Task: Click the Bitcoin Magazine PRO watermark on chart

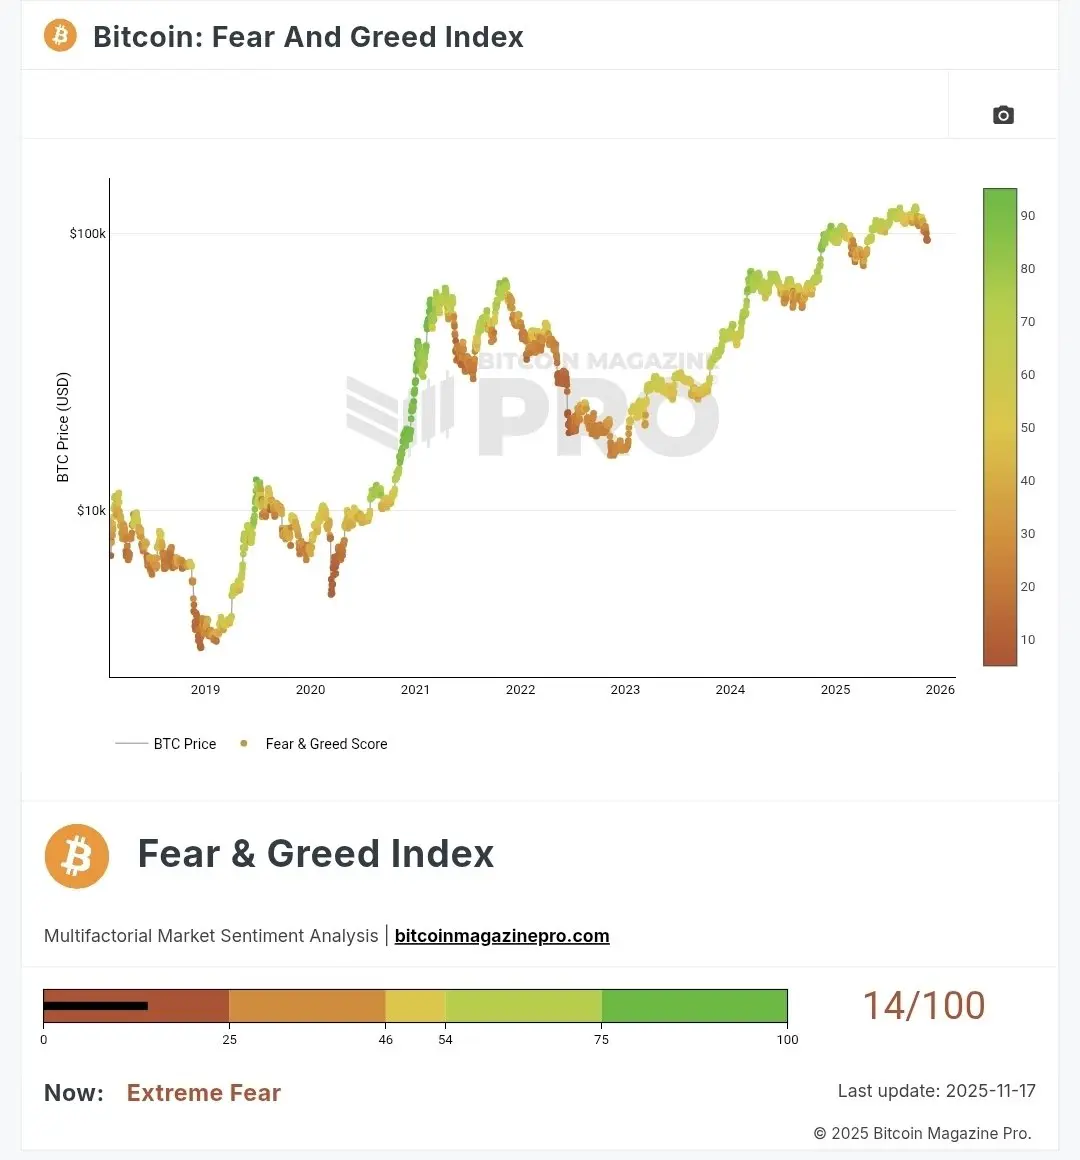Action: pos(533,405)
